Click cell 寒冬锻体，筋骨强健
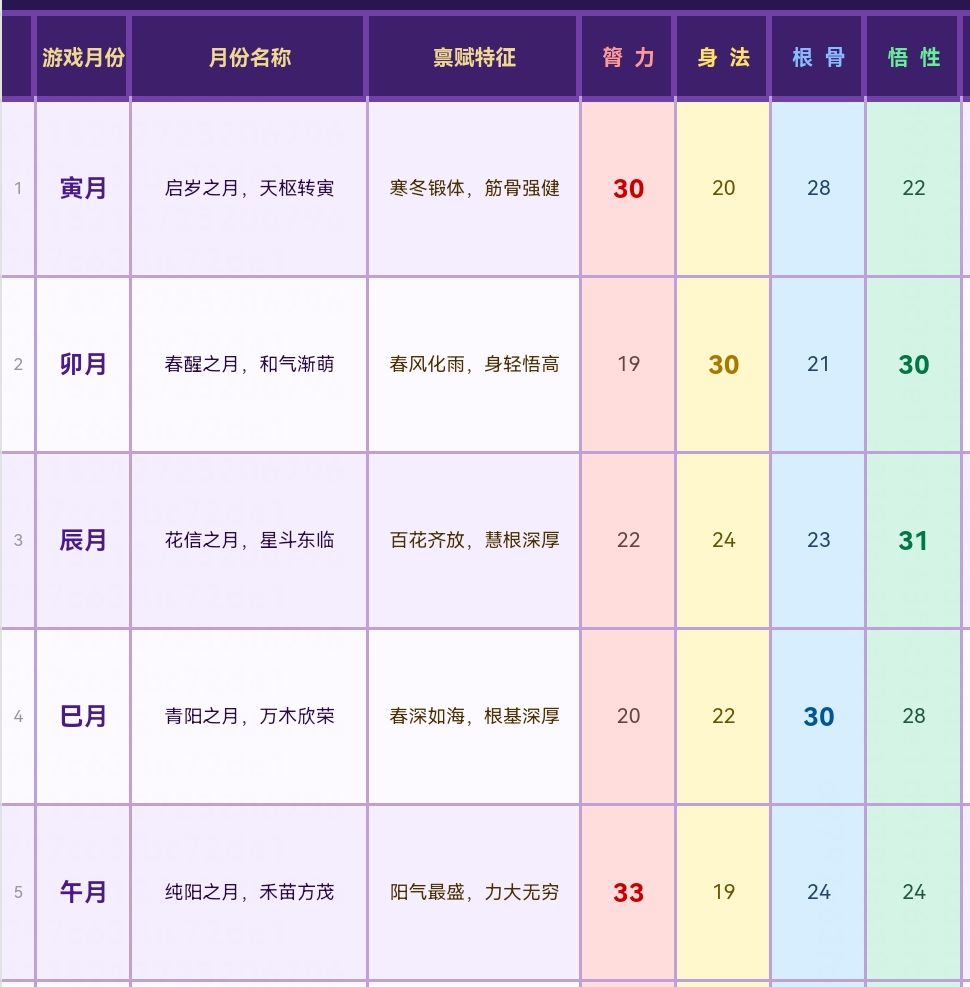 (x=474, y=188)
